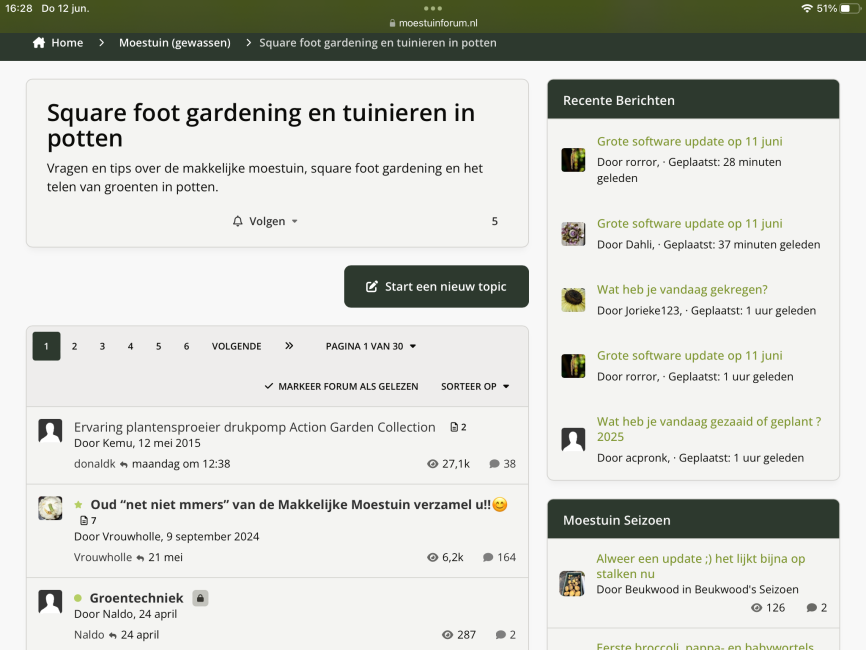Open the Volgen follow dropdown
The image size is (866, 650).
(x=265, y=221)
